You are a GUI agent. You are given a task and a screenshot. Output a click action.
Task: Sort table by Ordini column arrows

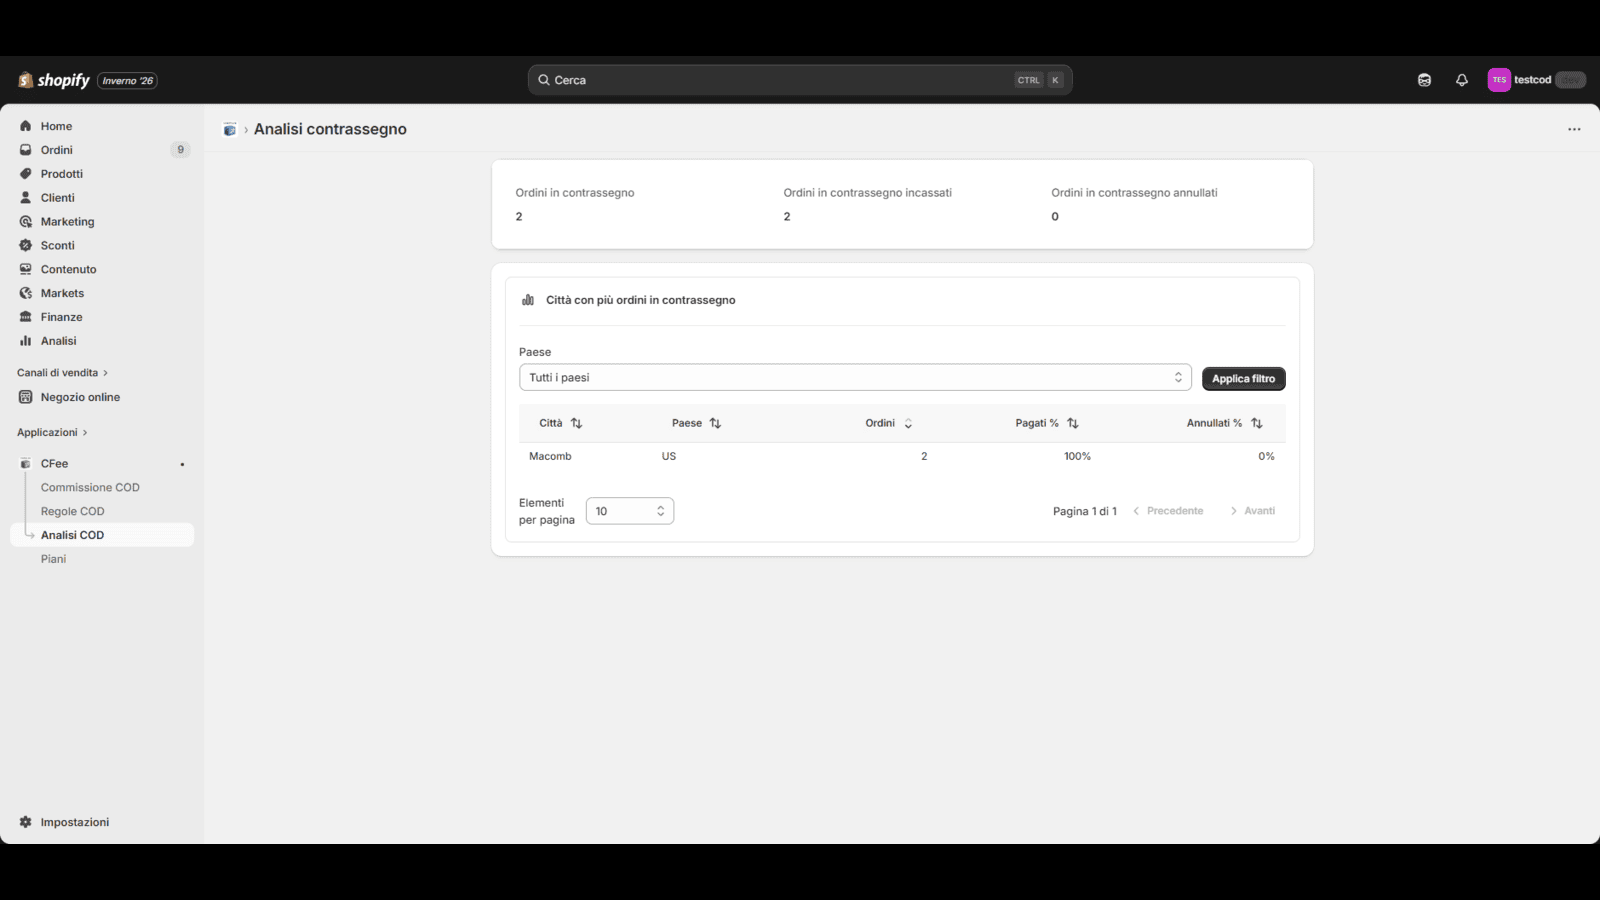[x=908, y=424]
